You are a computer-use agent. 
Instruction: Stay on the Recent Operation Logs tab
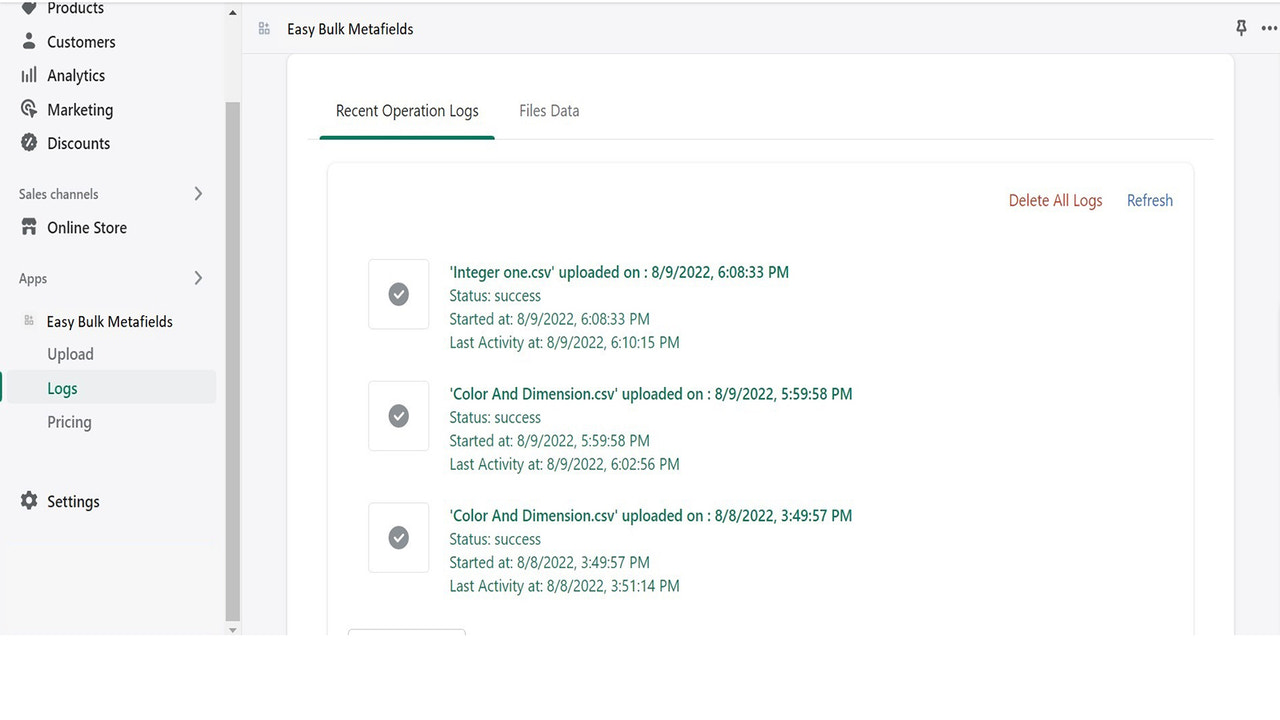pyautogui.click(x=406, y=110)
